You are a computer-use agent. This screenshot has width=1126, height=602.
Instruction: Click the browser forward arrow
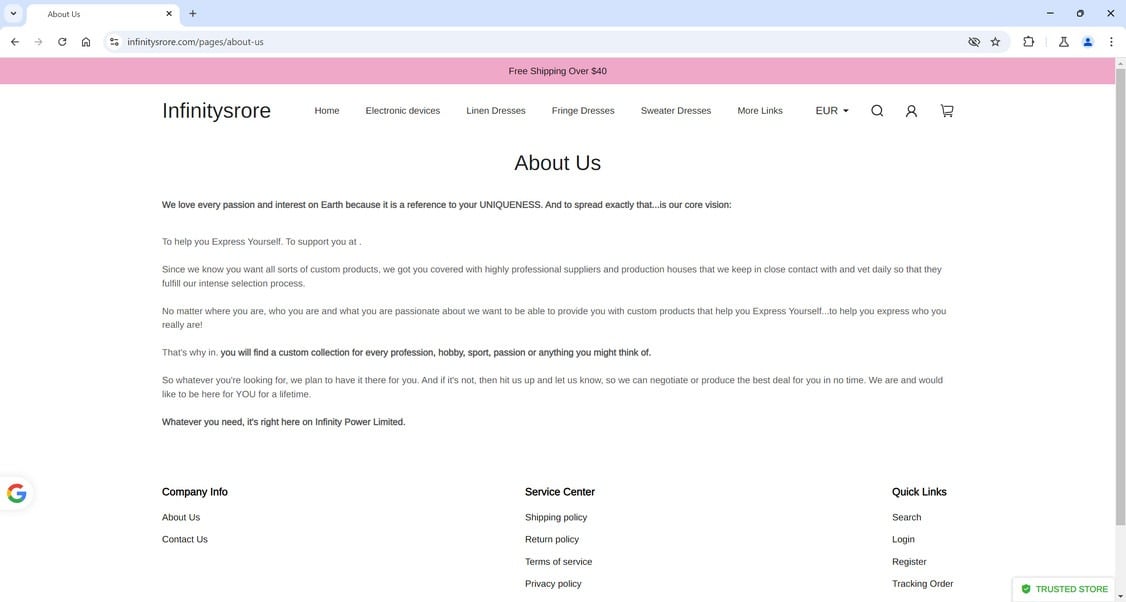(x=39, y=42)
